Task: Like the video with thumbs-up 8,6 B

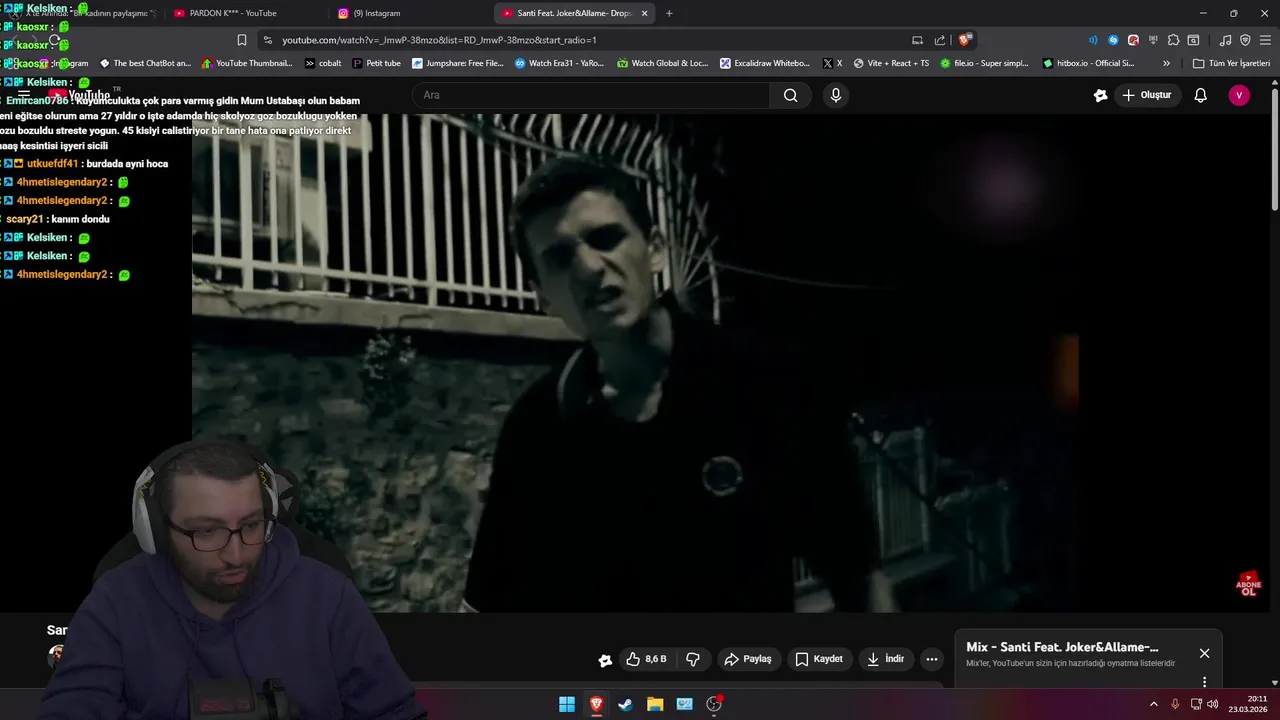Action: click(x=646, y=659)
